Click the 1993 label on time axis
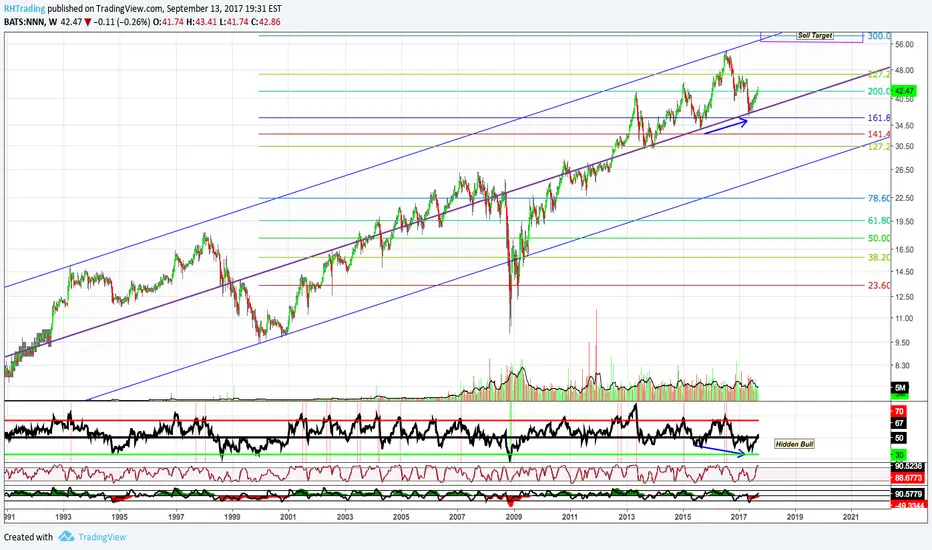Screen dimensions: 932x550 pos(64,517)
